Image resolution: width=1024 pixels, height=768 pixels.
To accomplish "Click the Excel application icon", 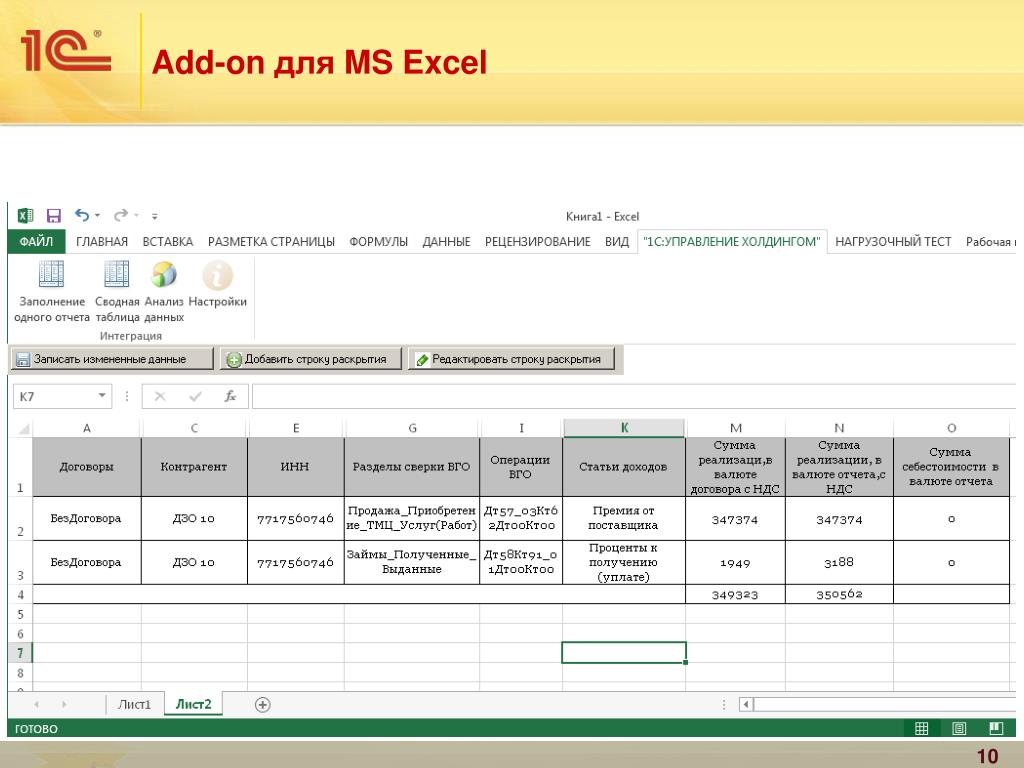I will click(25, 216).
